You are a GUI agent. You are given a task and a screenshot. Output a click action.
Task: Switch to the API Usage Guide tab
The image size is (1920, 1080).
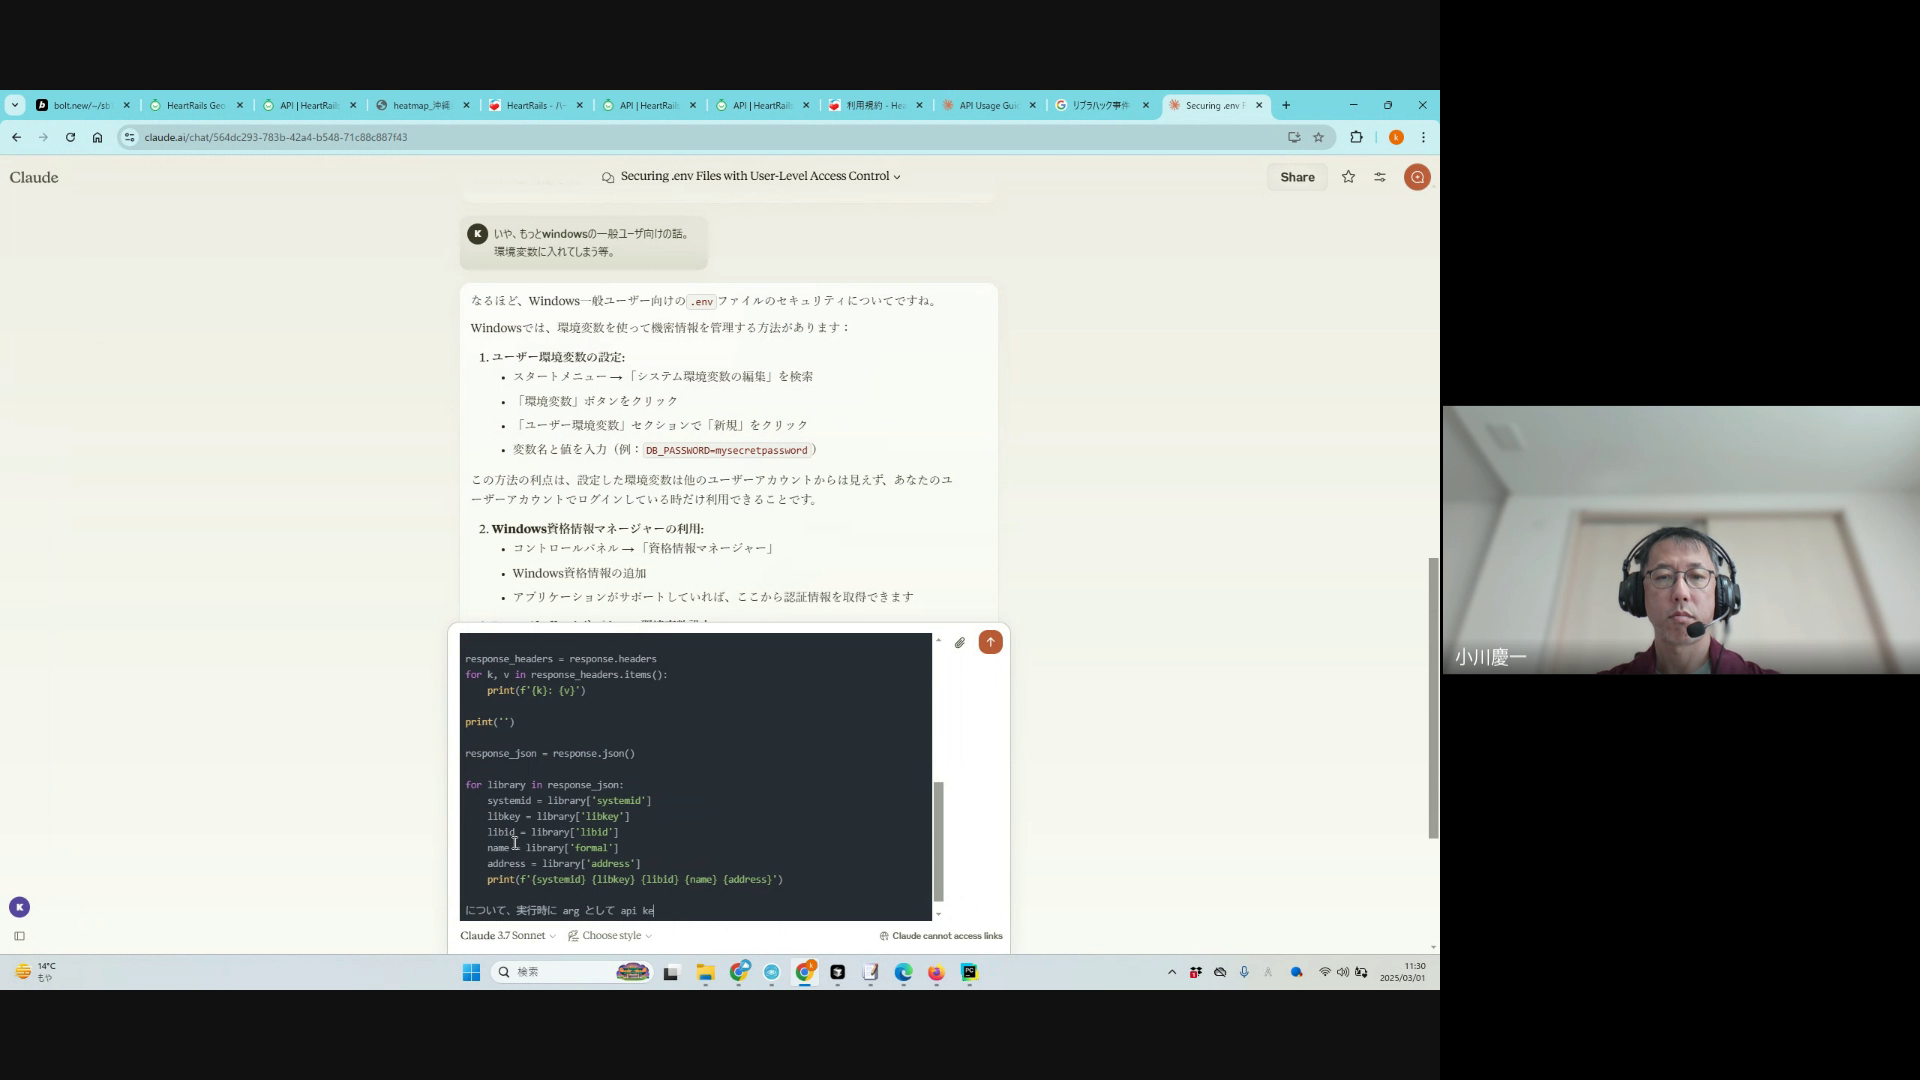click(988, 105)
